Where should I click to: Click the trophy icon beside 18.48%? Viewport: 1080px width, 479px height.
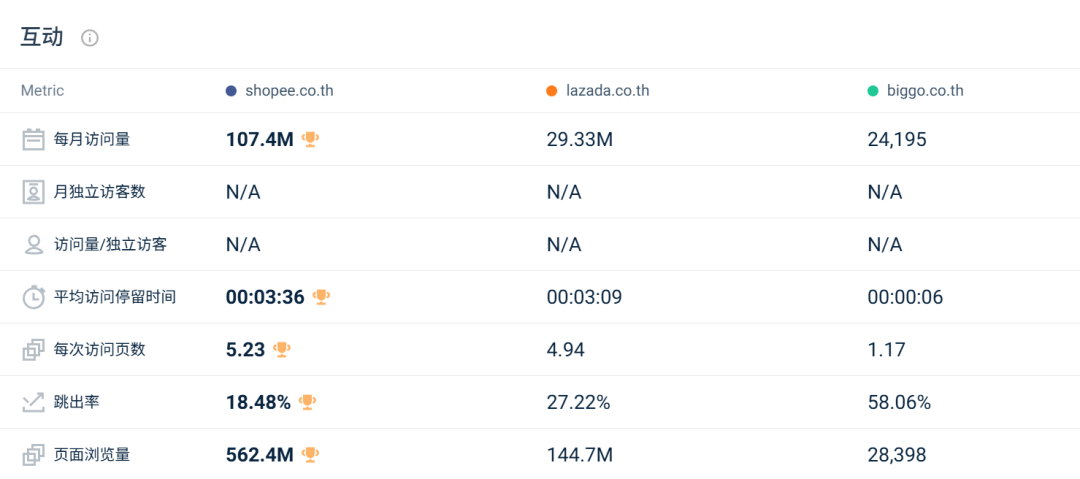[x=307, y=402]
